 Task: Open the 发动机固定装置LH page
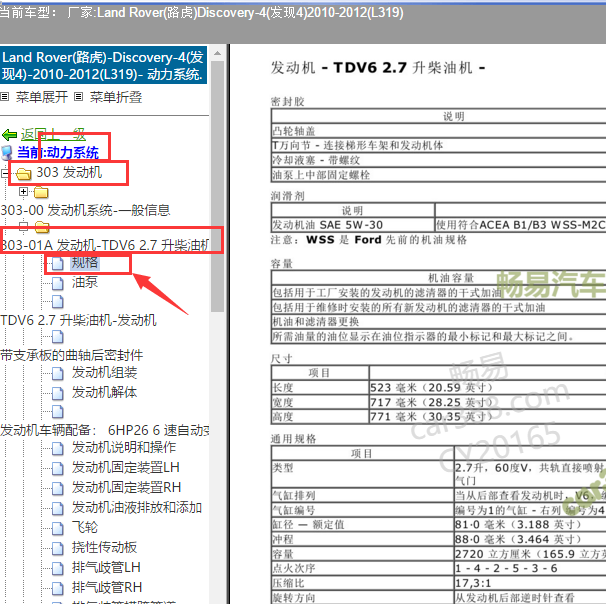pos(126,468)
